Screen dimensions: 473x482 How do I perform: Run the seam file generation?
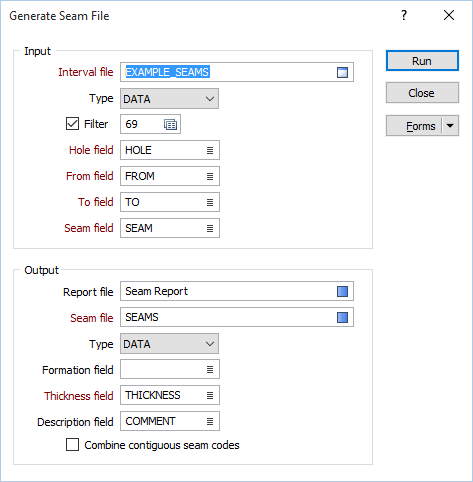(422, 61)
